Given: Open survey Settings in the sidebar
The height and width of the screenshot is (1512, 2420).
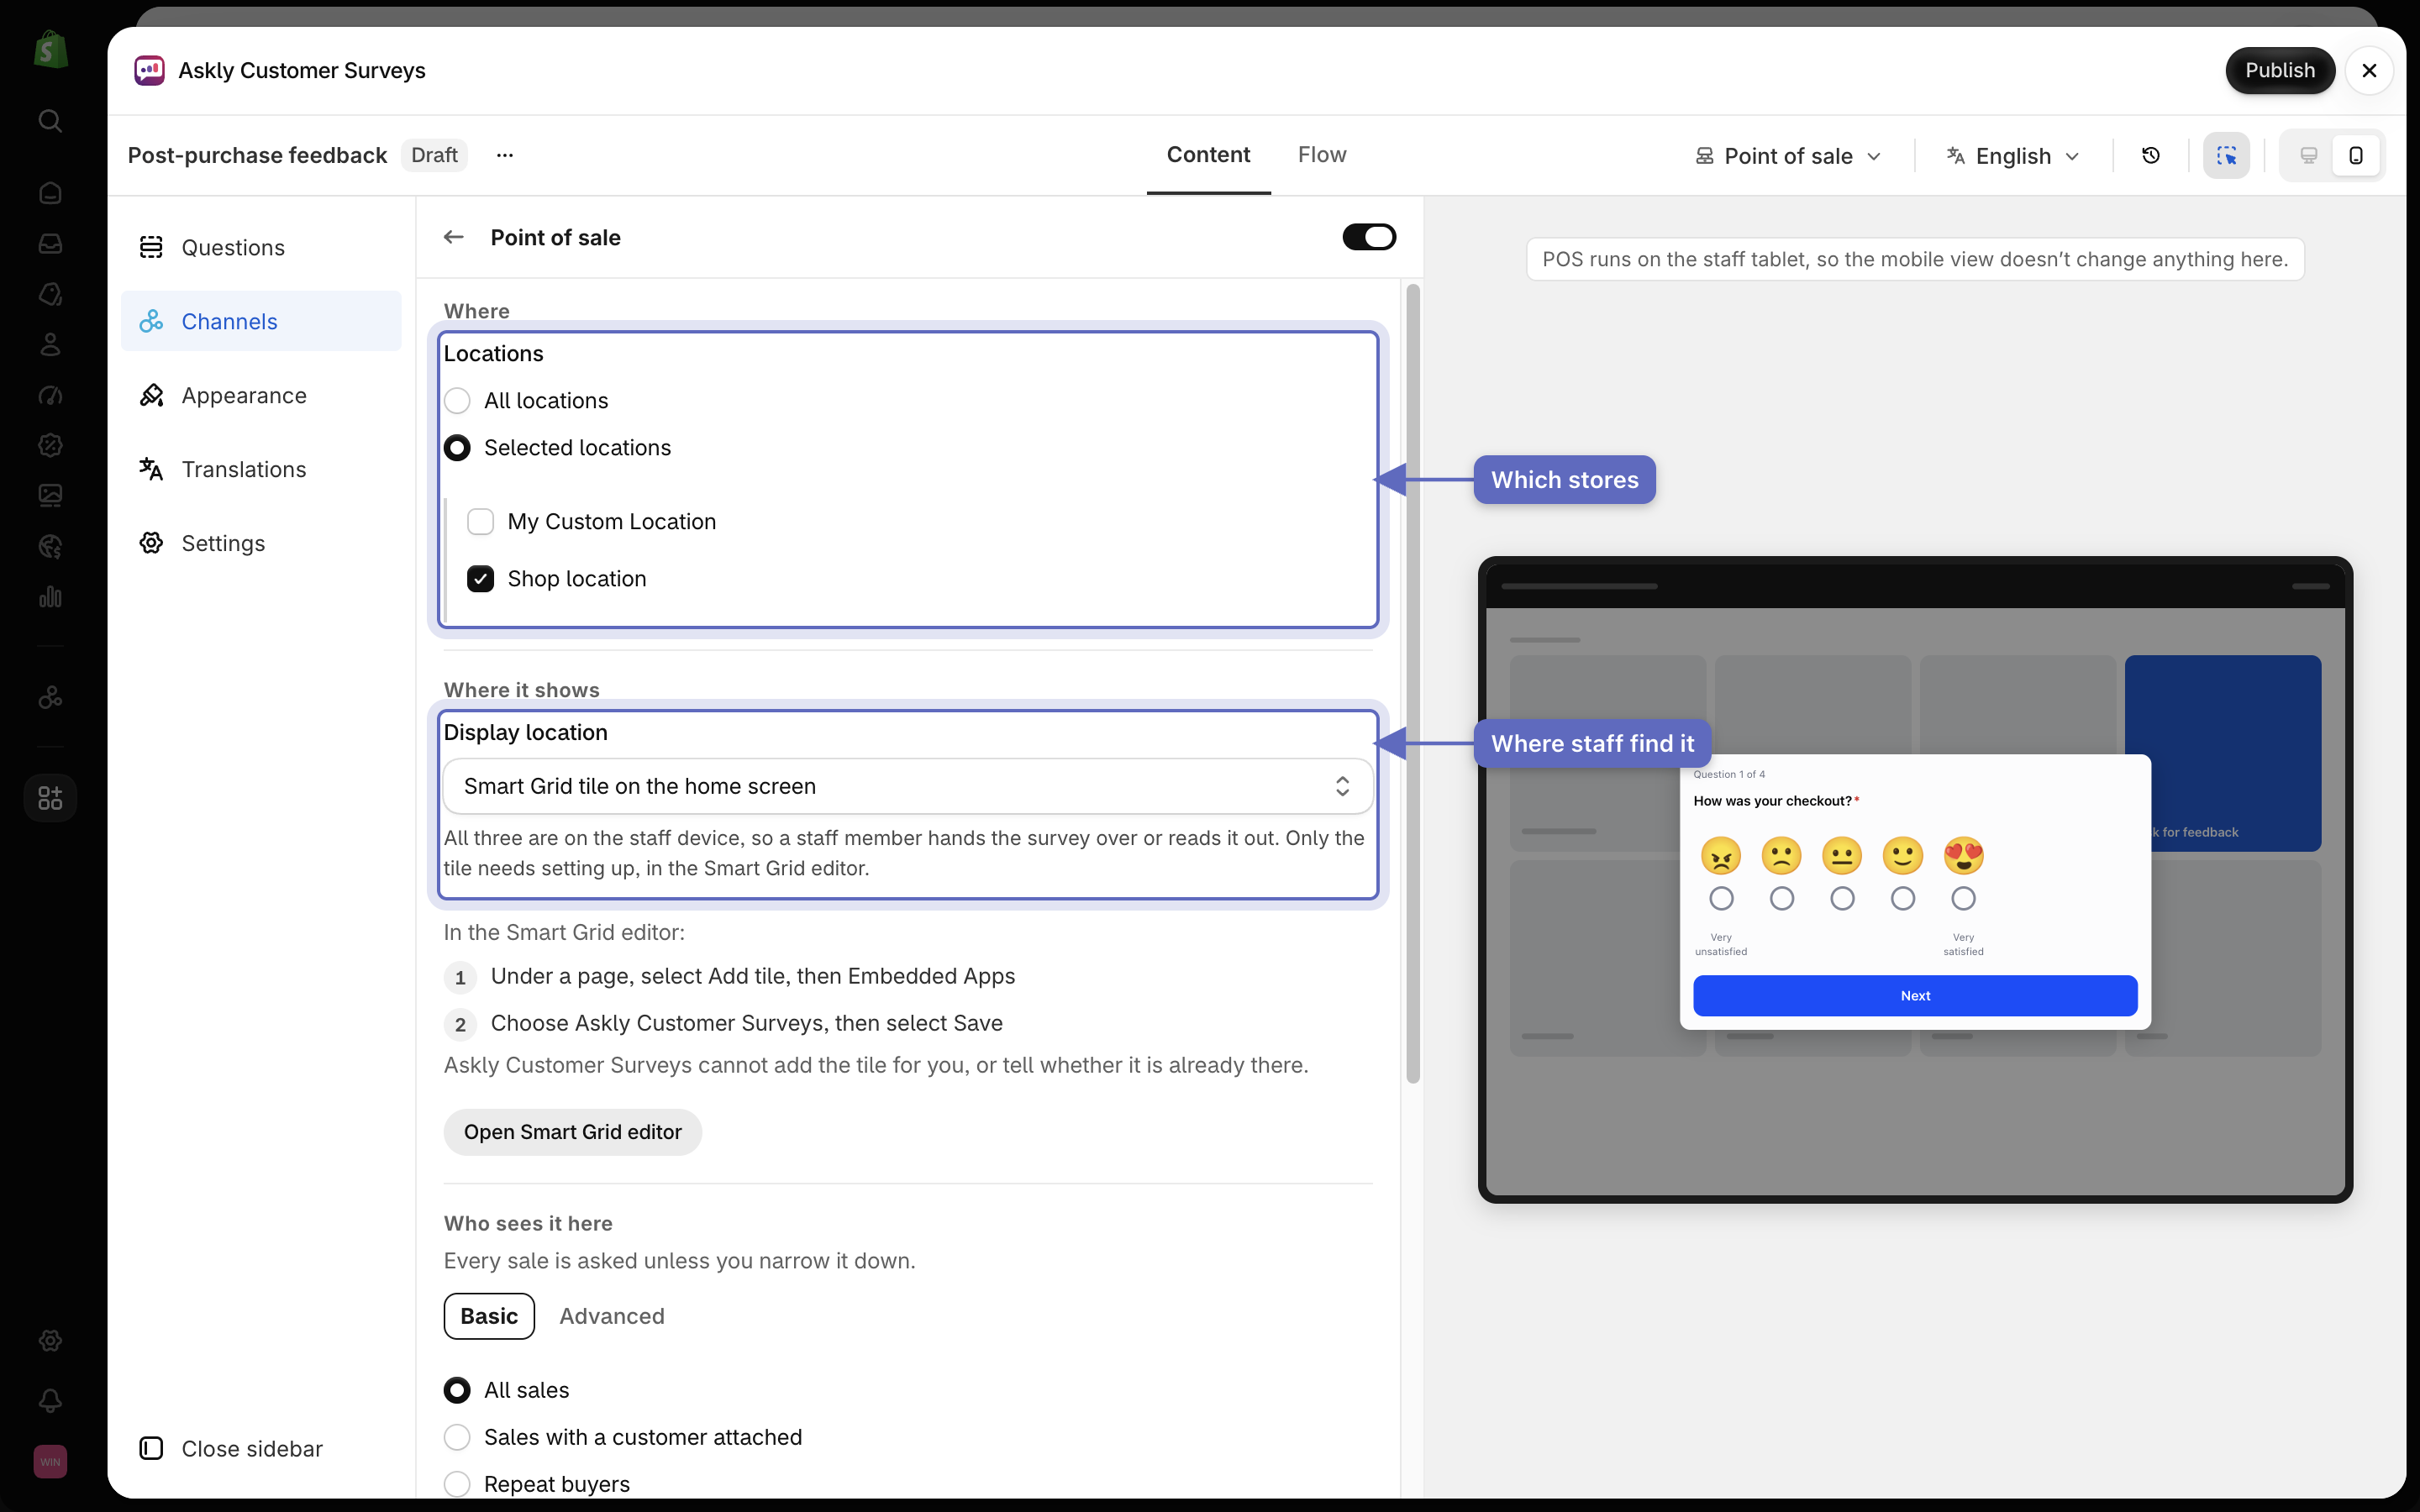Looking at the screenshot, I should point(261,543).
